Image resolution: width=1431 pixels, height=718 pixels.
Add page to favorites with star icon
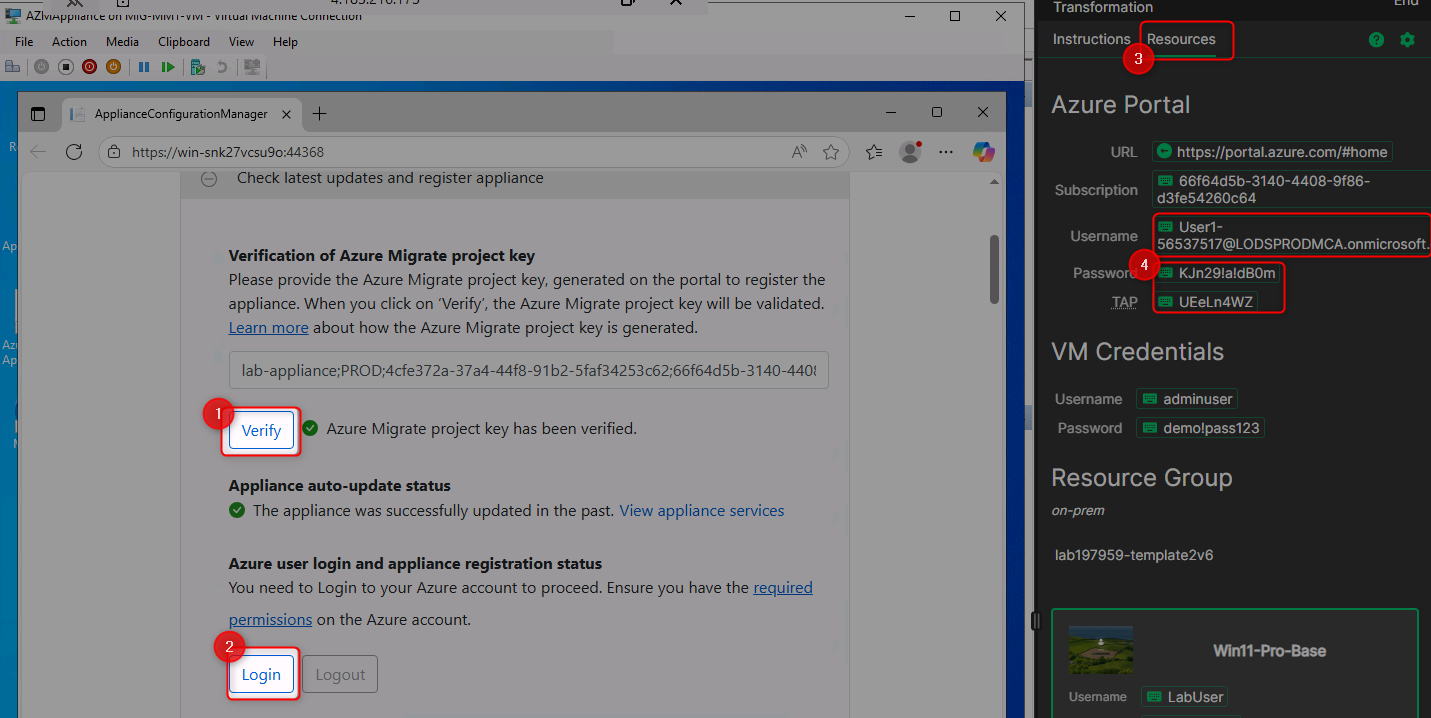click(830, 152)
